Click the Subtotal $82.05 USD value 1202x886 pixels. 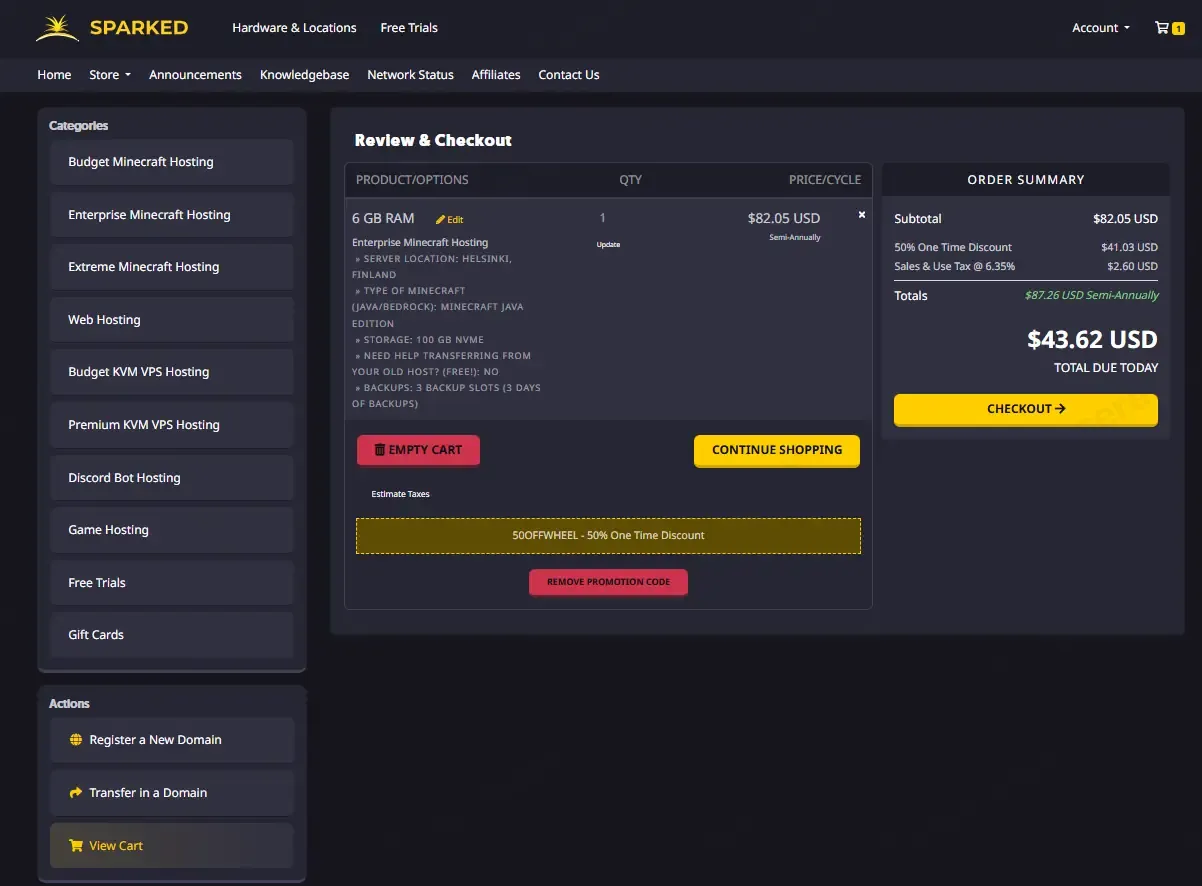[x=1125, y=219]
